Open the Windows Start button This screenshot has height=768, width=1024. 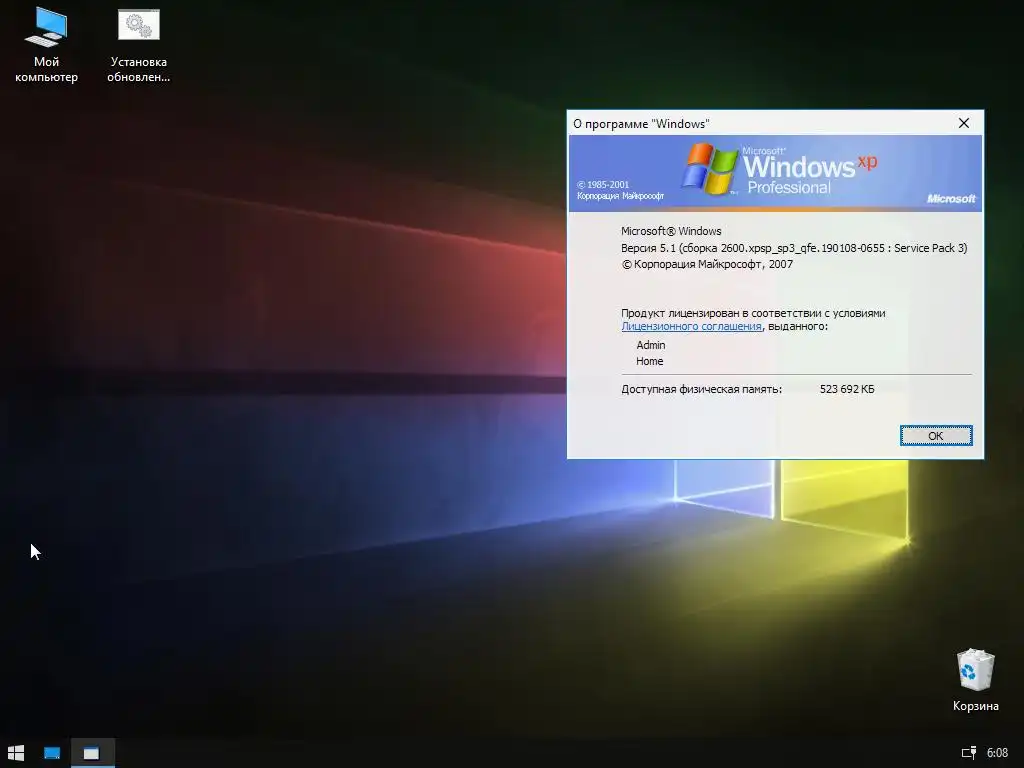click(x=16, y=753)
